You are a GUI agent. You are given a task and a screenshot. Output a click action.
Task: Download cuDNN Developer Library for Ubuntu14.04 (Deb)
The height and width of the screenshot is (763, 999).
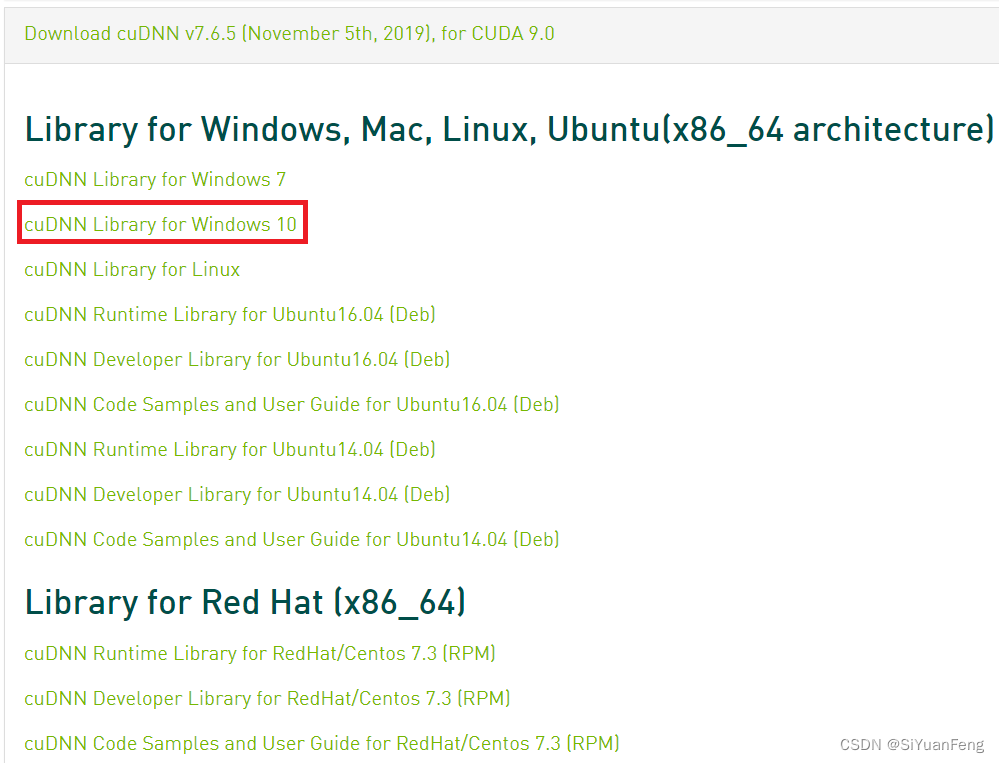[x=237, y=495]
